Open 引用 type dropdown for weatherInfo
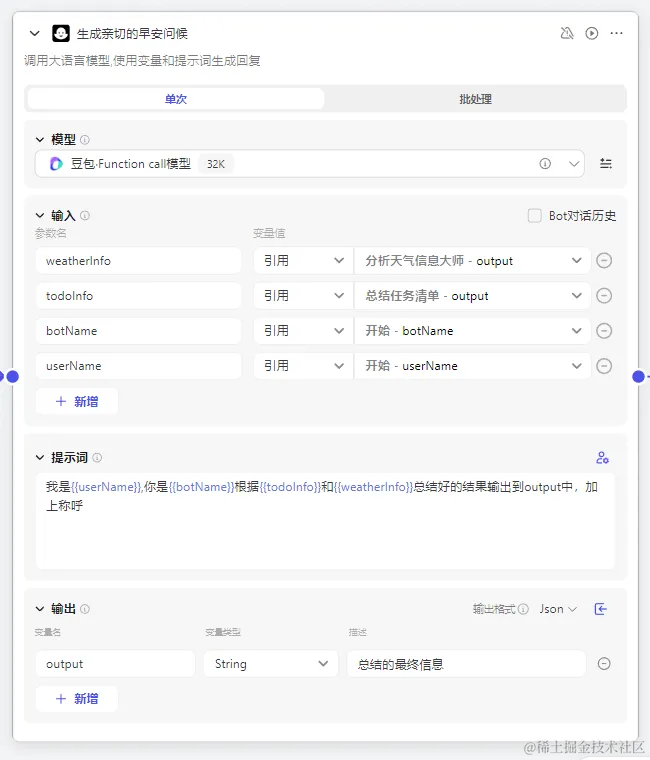Screen dimensions: 650x760 pyautogui.click(x=303, y=261)
